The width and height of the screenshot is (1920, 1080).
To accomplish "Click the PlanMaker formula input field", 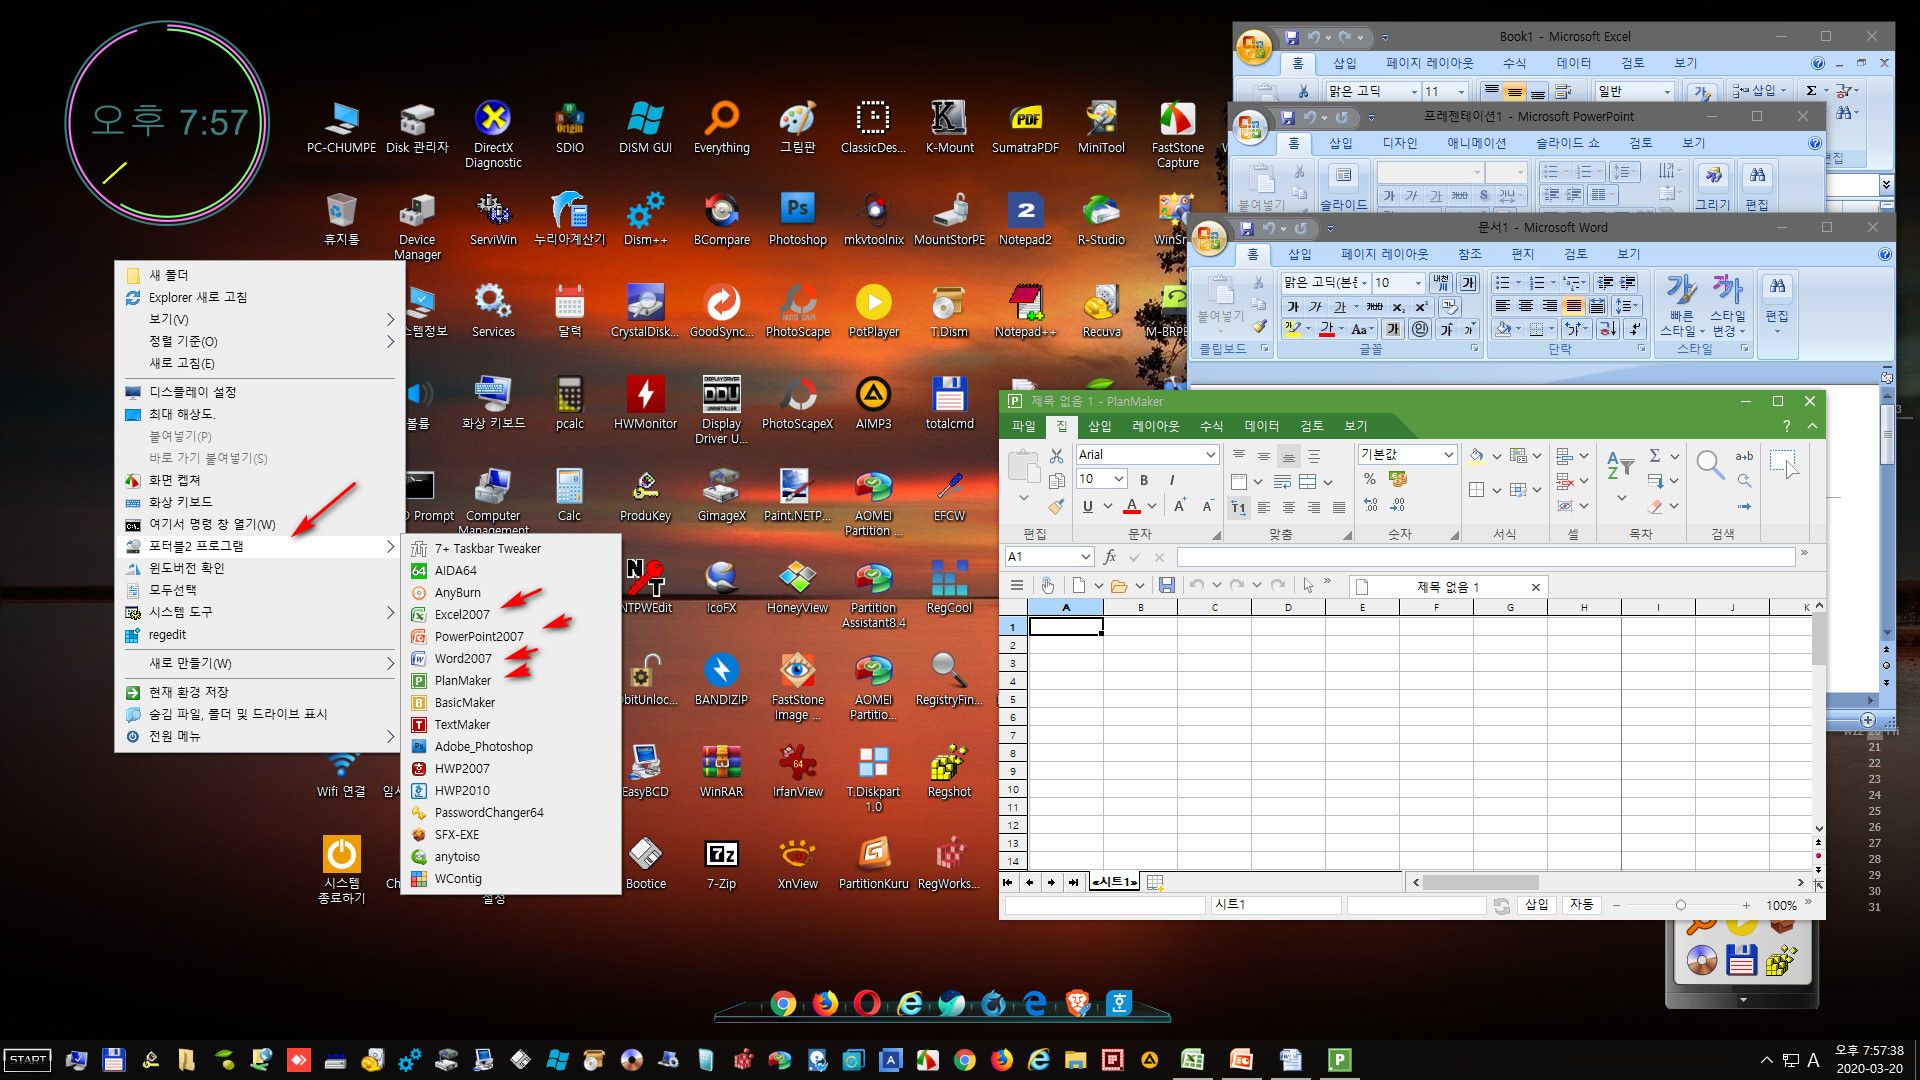I will click(x=1486, y=557).
